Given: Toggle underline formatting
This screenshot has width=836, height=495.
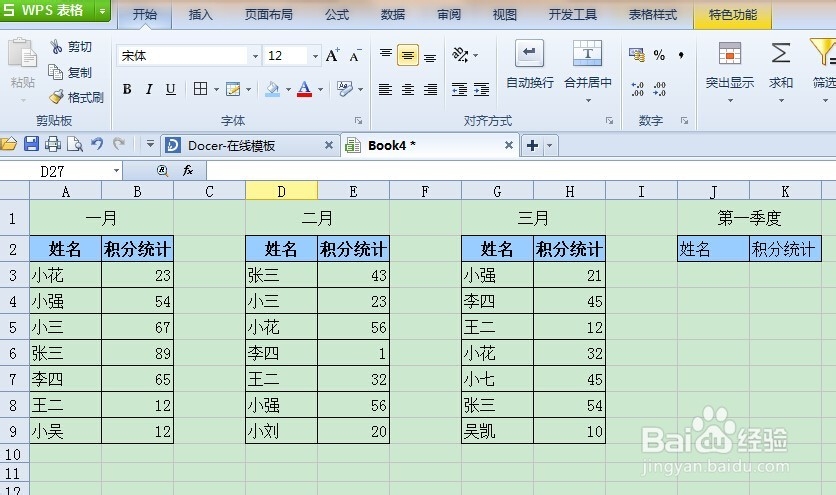Looking at the screenshot, I should tap(171, 89).
